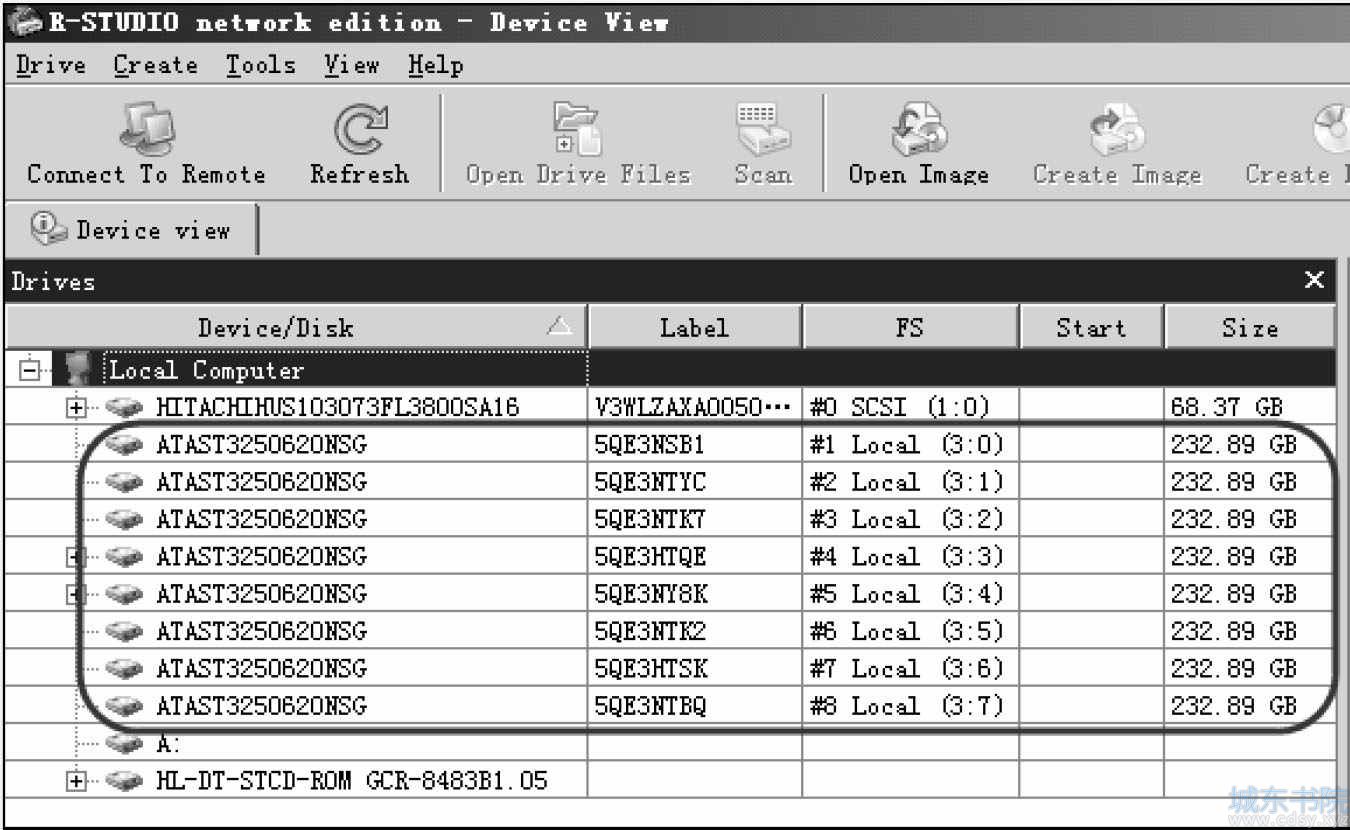Click the #2 Local (3:1) cell

tap(910, 482)
